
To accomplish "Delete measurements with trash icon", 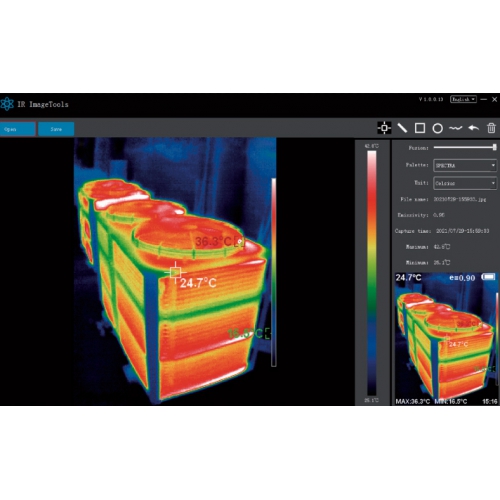I will 491,128.
